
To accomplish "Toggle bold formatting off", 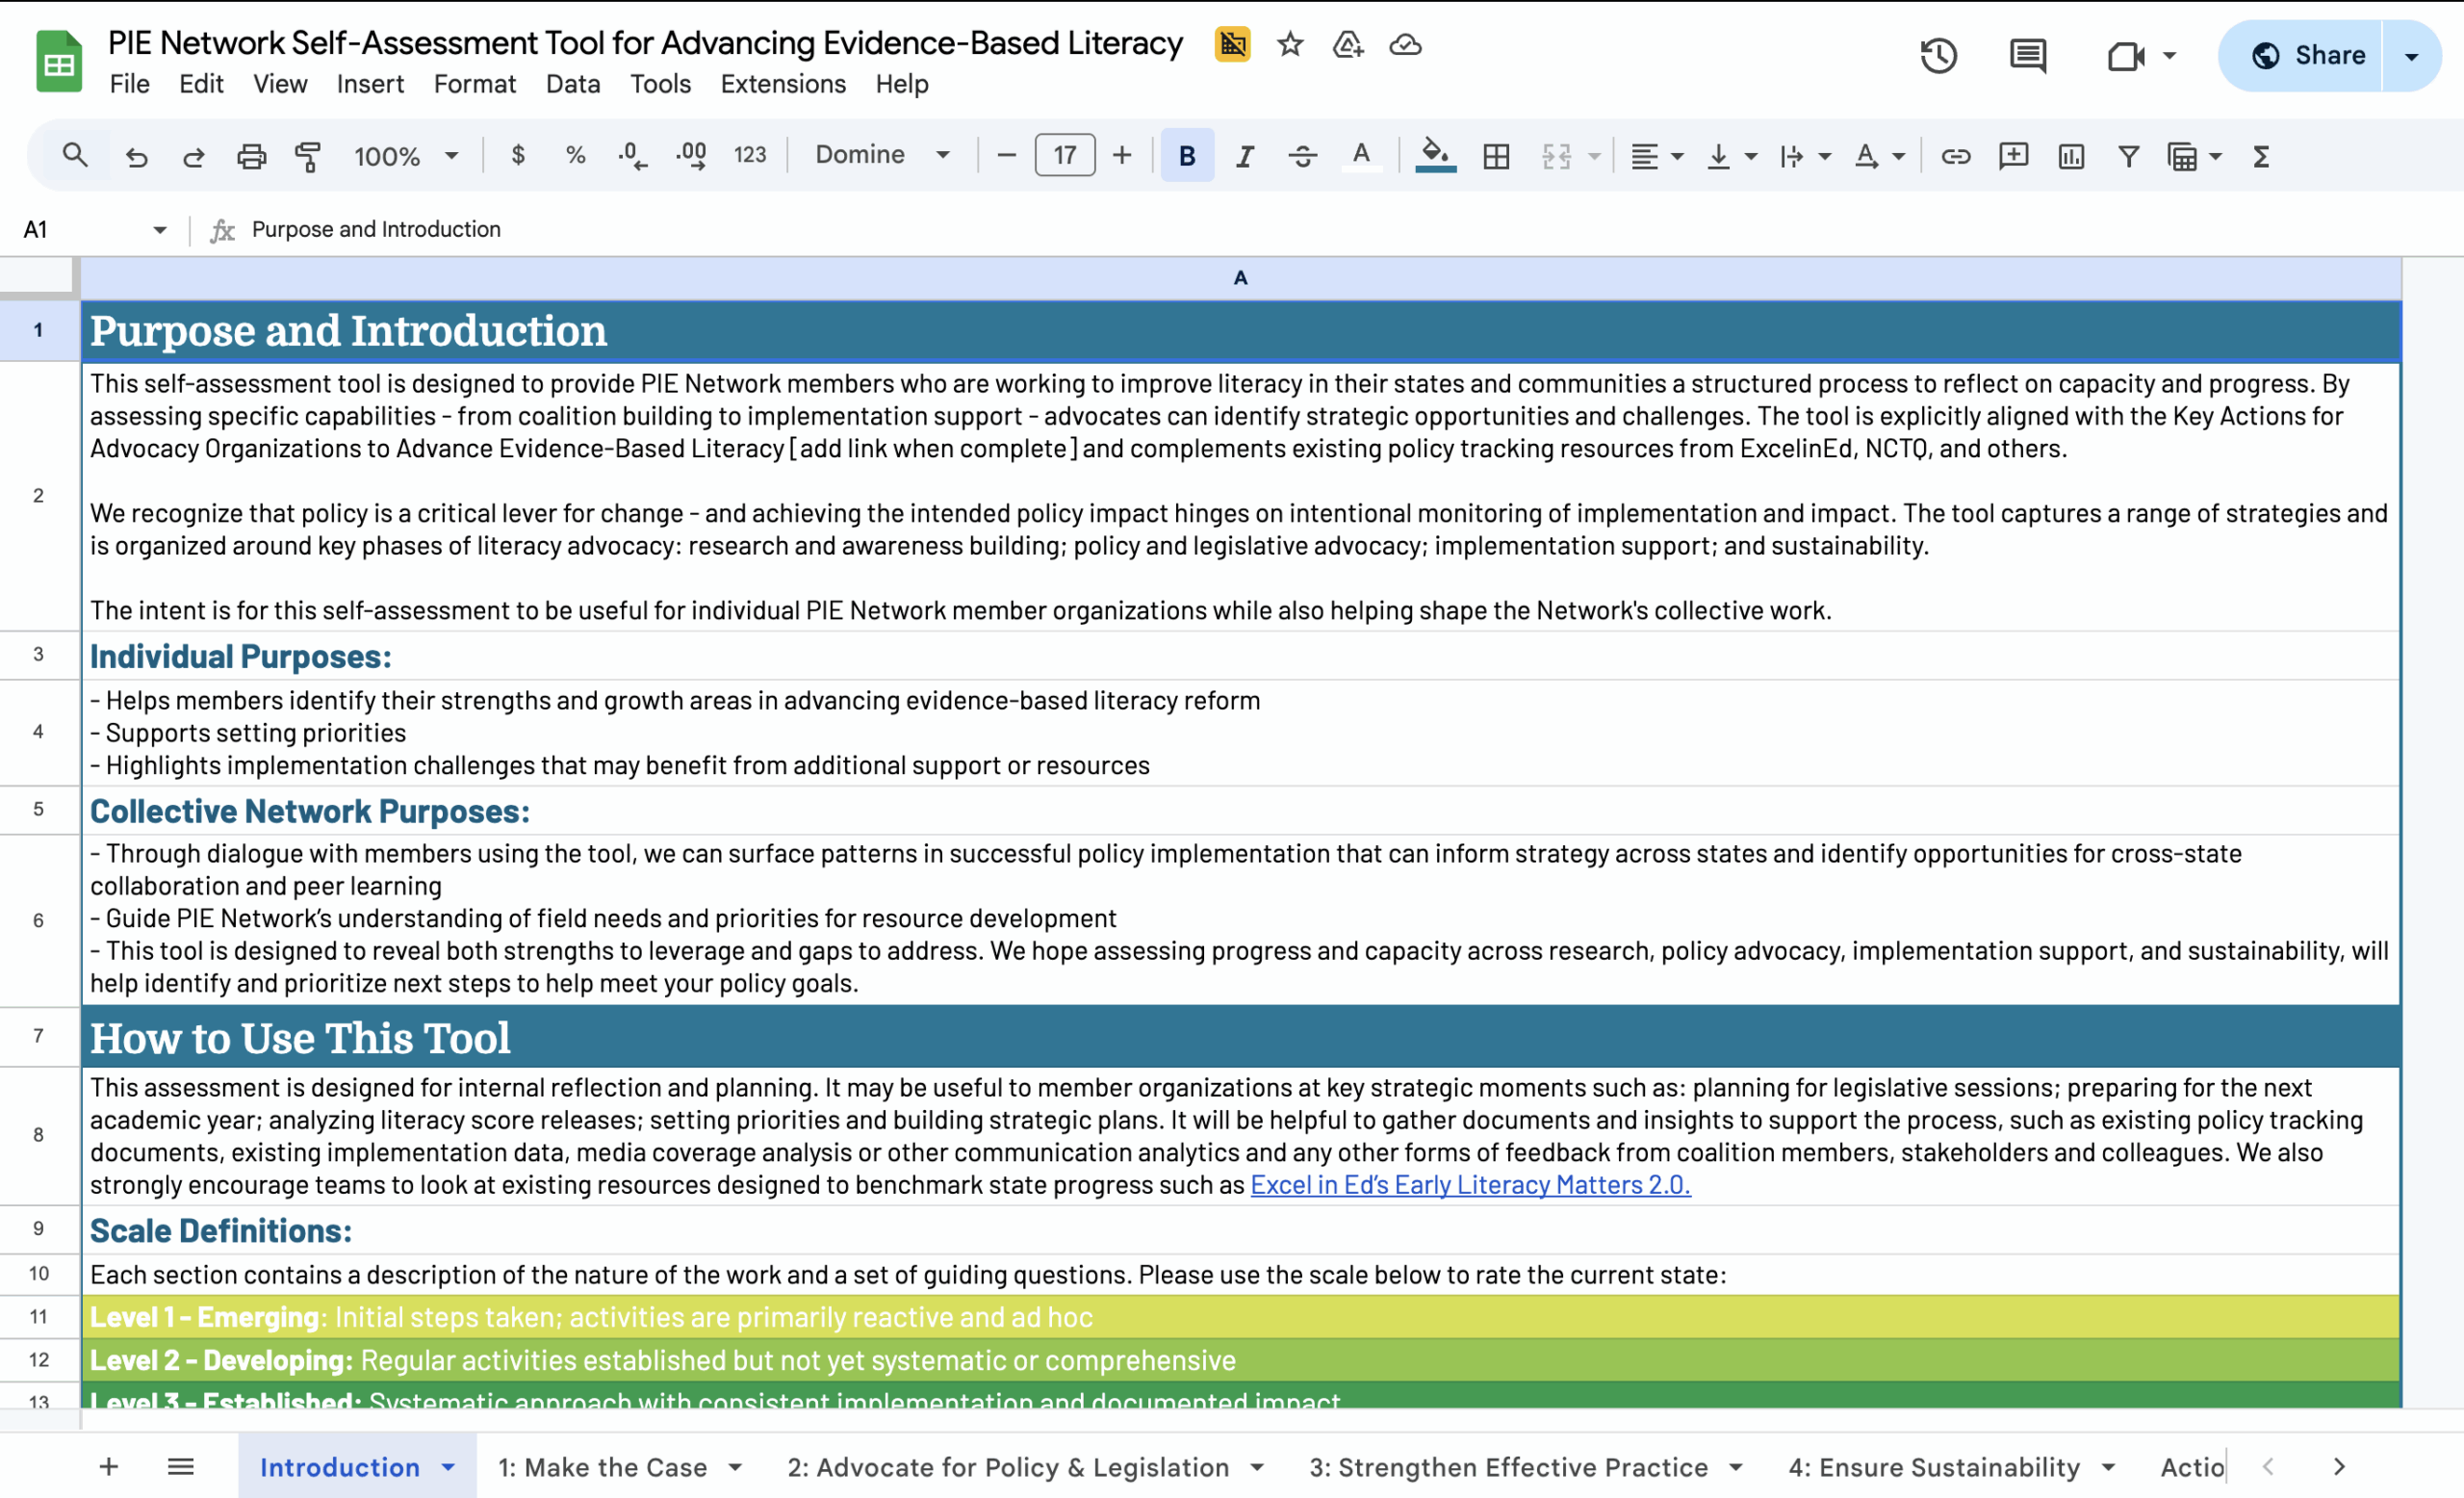I will pyautogui.click(x=1186, y=156).
